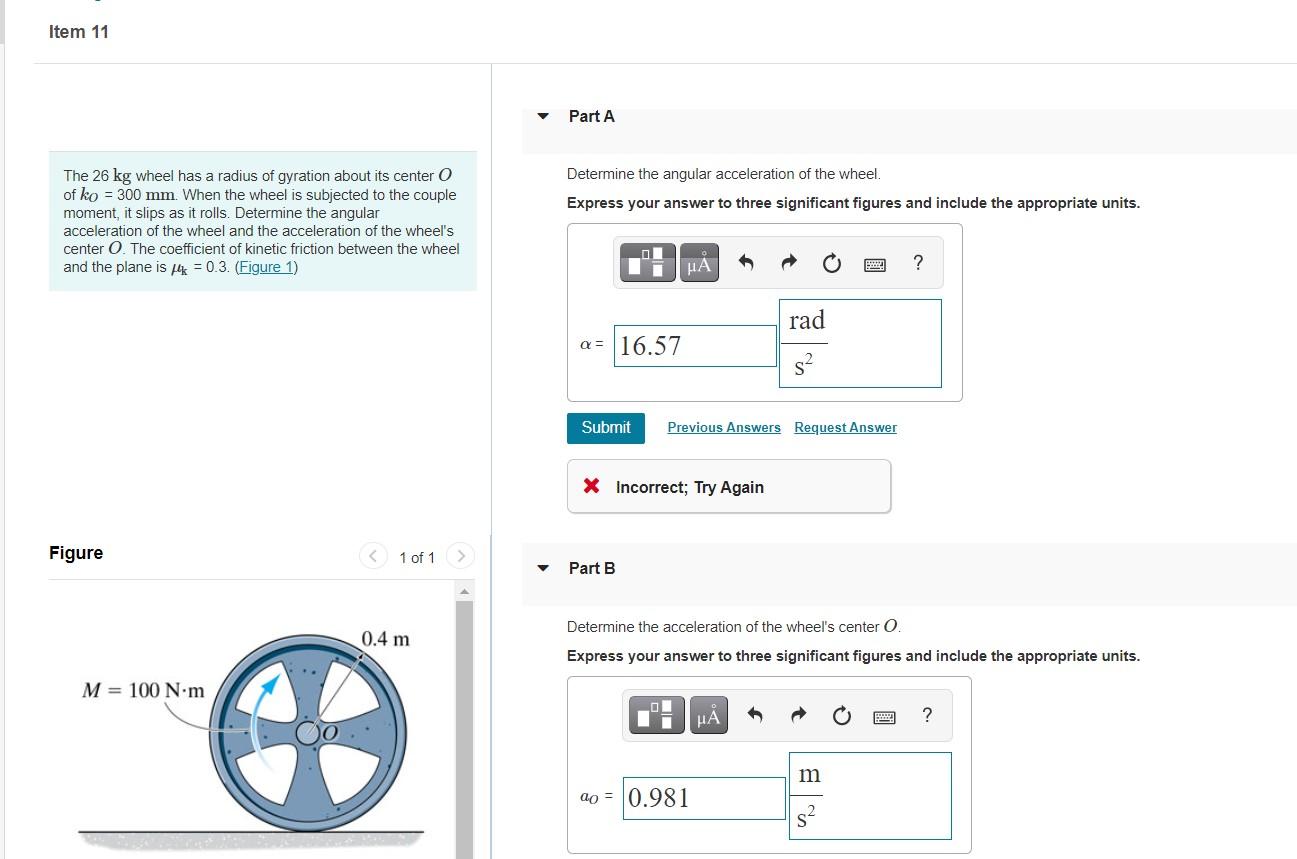Open the keyboard input icon in Part B
1297x859 pixels.
tap(884, 716)
